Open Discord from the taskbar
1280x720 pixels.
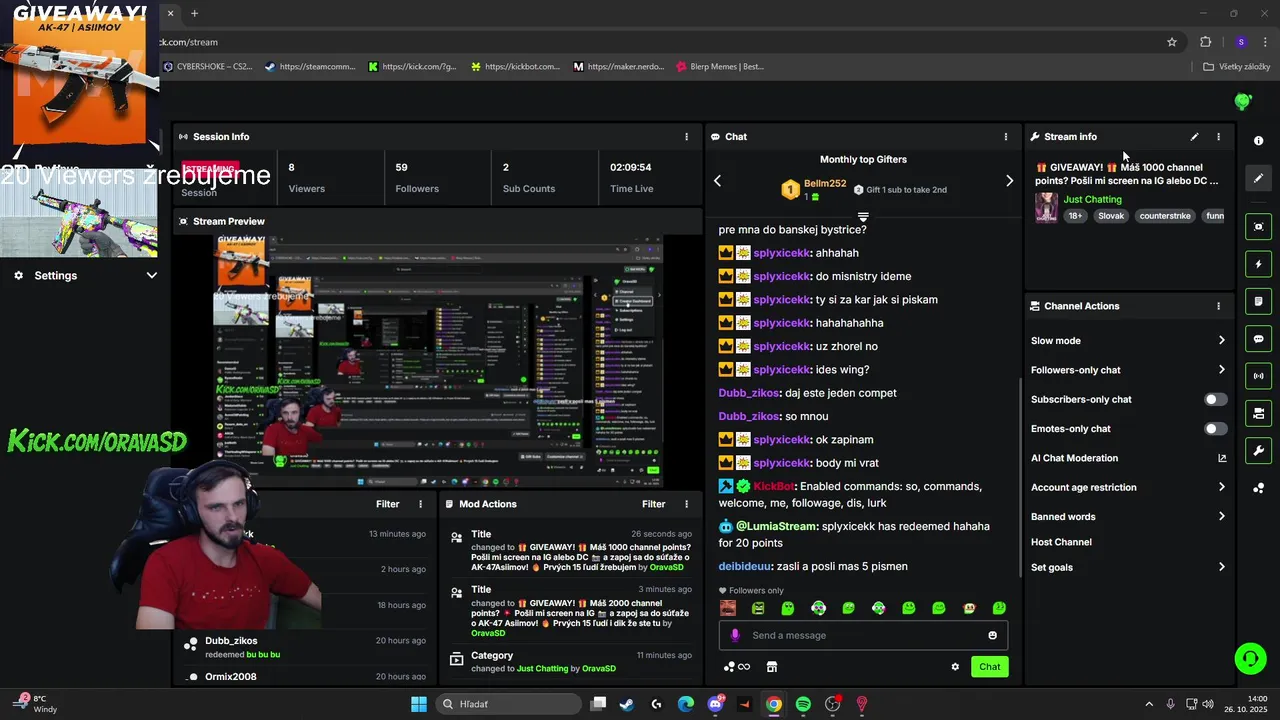coord(715,704)
